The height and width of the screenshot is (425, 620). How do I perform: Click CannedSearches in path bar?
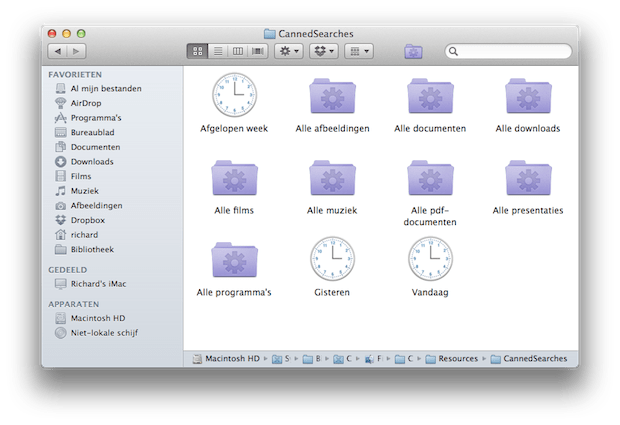[529, 359]
